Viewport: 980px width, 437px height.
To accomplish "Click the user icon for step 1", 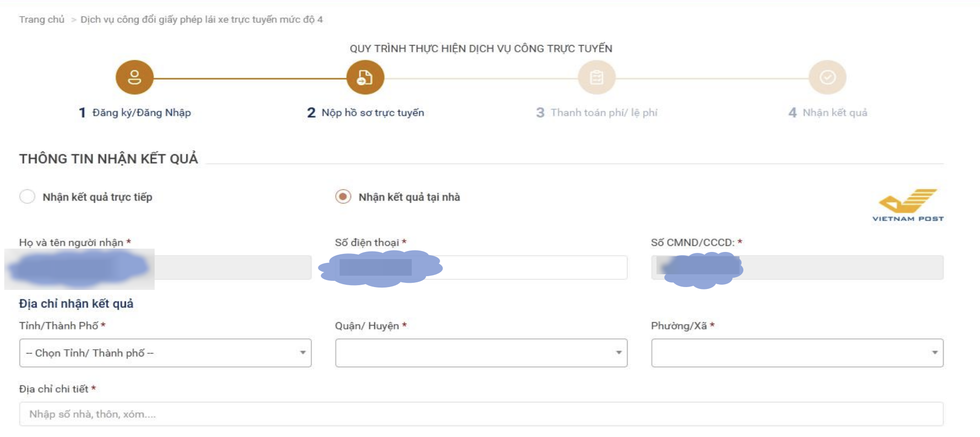I will coord(134,77).
